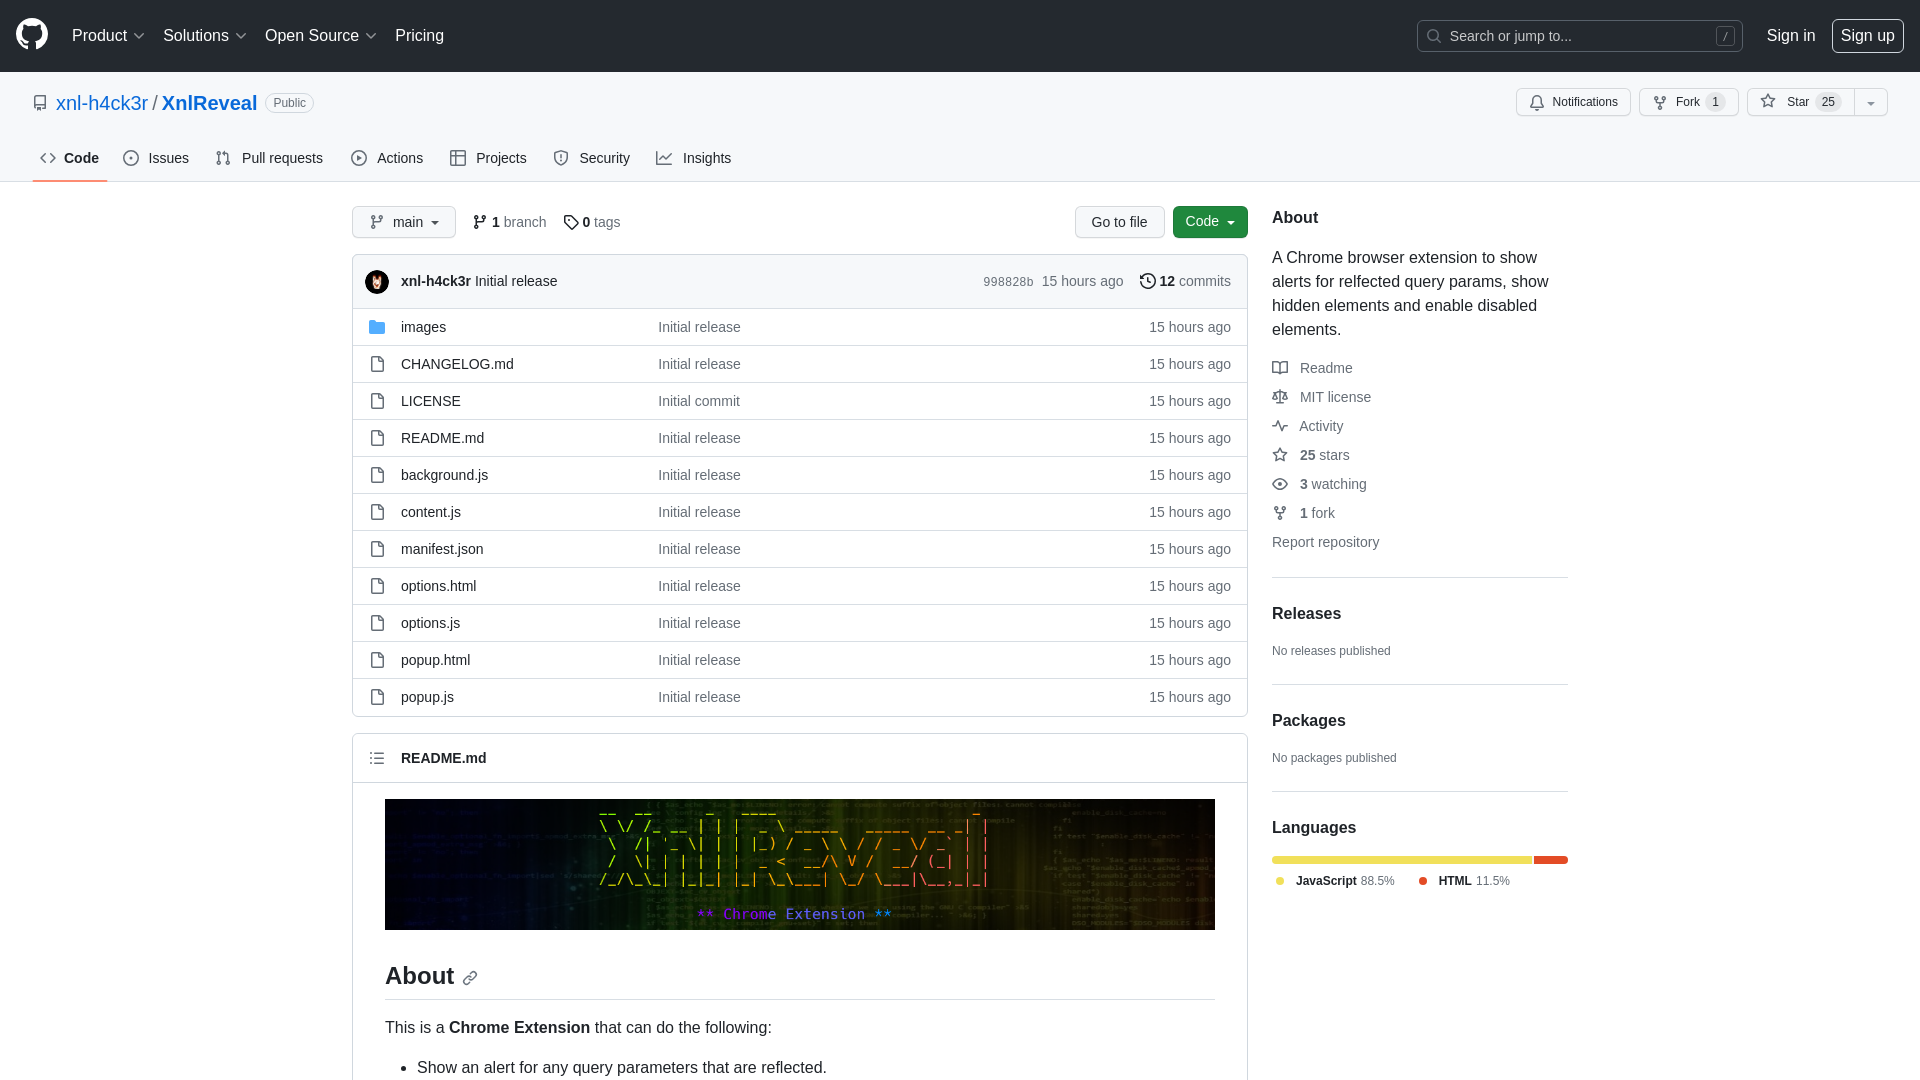Click the eye icon beside 3 watching
The height and width of the screenshot is (1080, 1920).
coord(1280,484)
